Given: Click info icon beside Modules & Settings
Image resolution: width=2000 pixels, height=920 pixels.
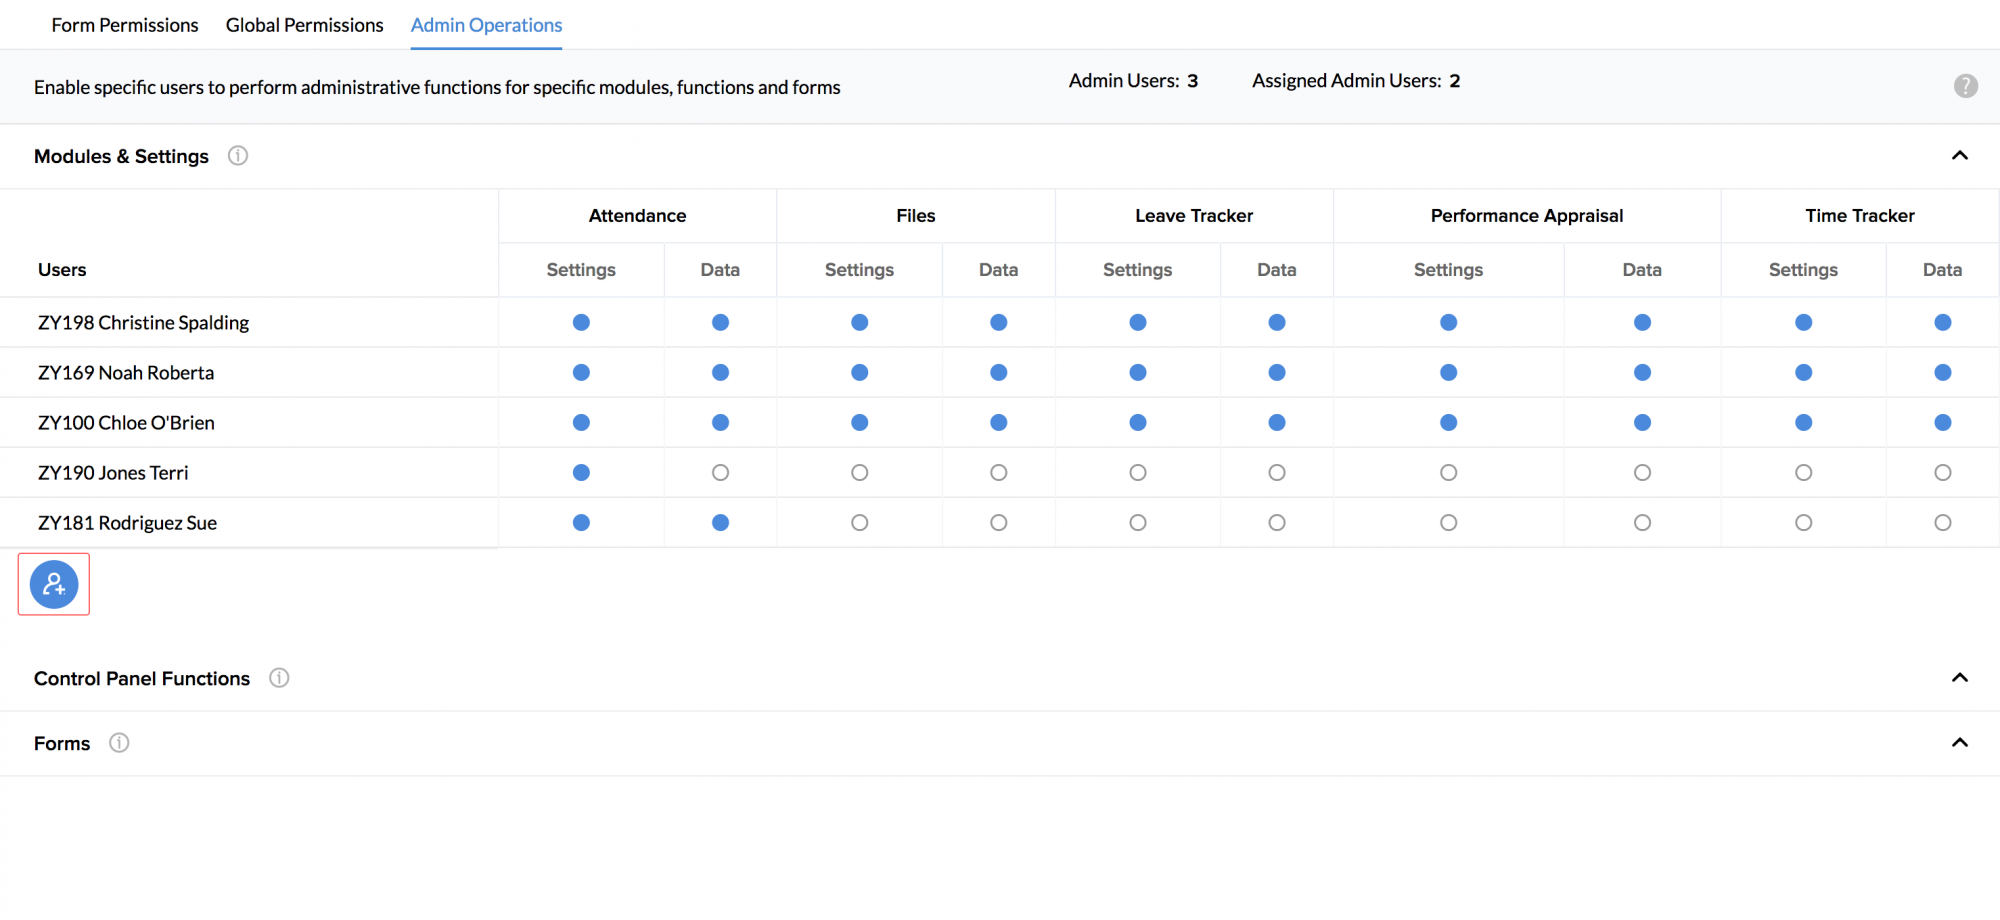Looking at the screenshot, I should pyautogui.click(x=238, y=156).
